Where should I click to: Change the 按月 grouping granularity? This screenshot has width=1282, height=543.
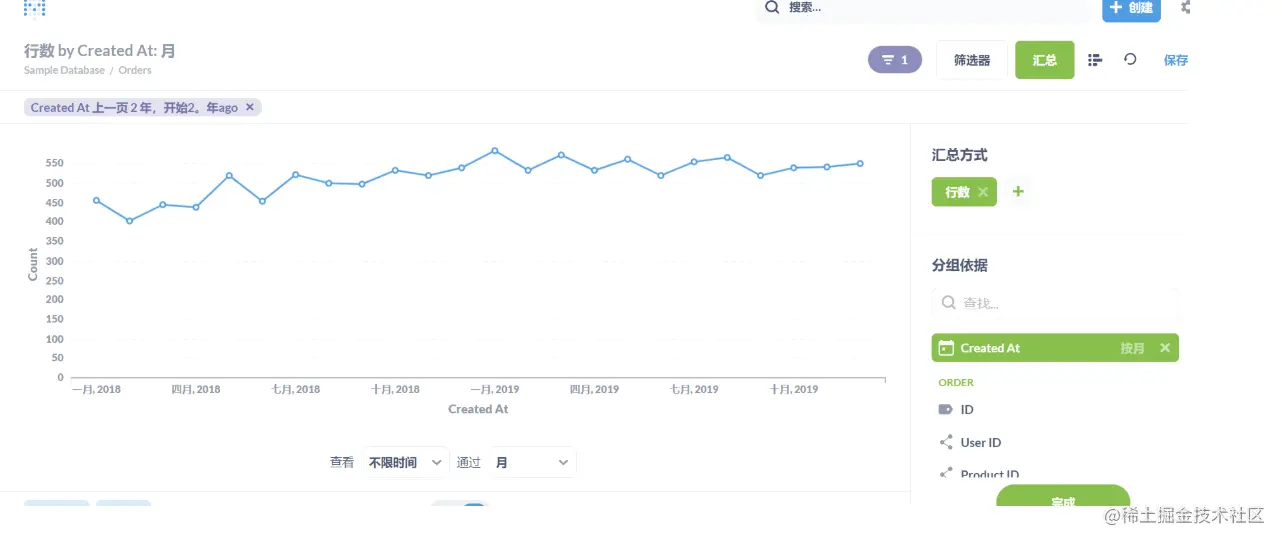click(1132, 348)
